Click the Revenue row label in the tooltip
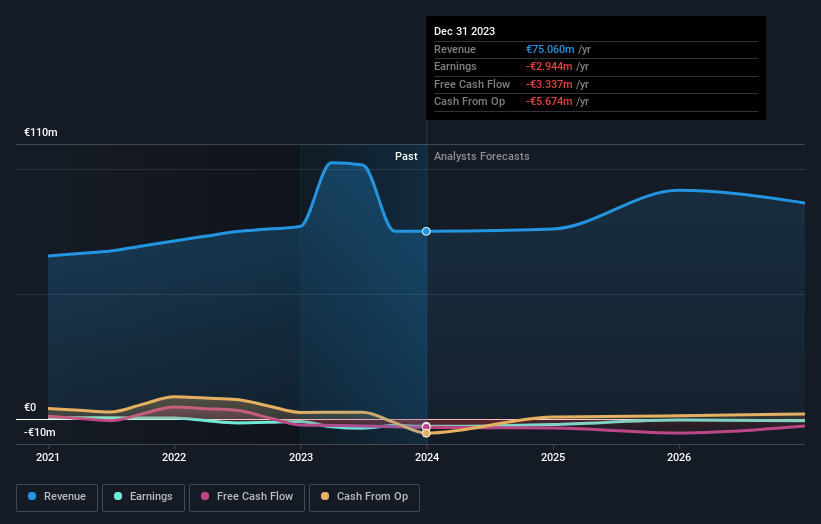The image size is (821, 524). pyautogui.click(x=455, y=49)
